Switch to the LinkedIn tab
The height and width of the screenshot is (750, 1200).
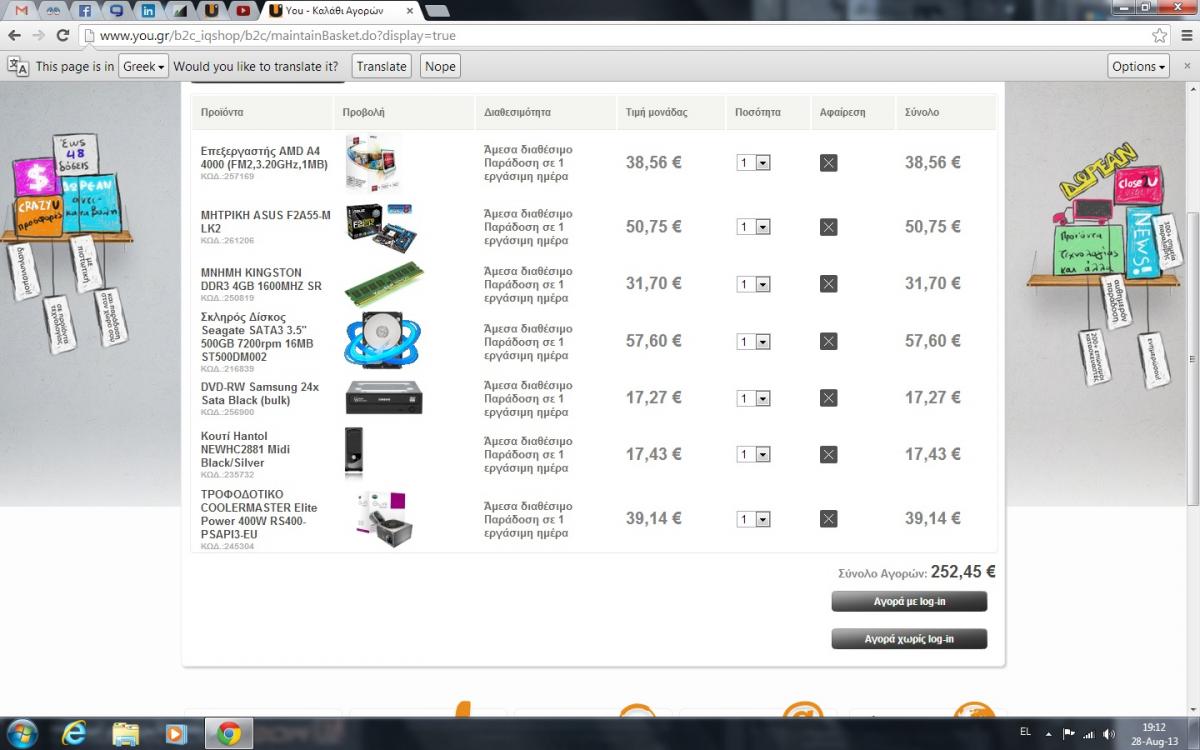148,11
